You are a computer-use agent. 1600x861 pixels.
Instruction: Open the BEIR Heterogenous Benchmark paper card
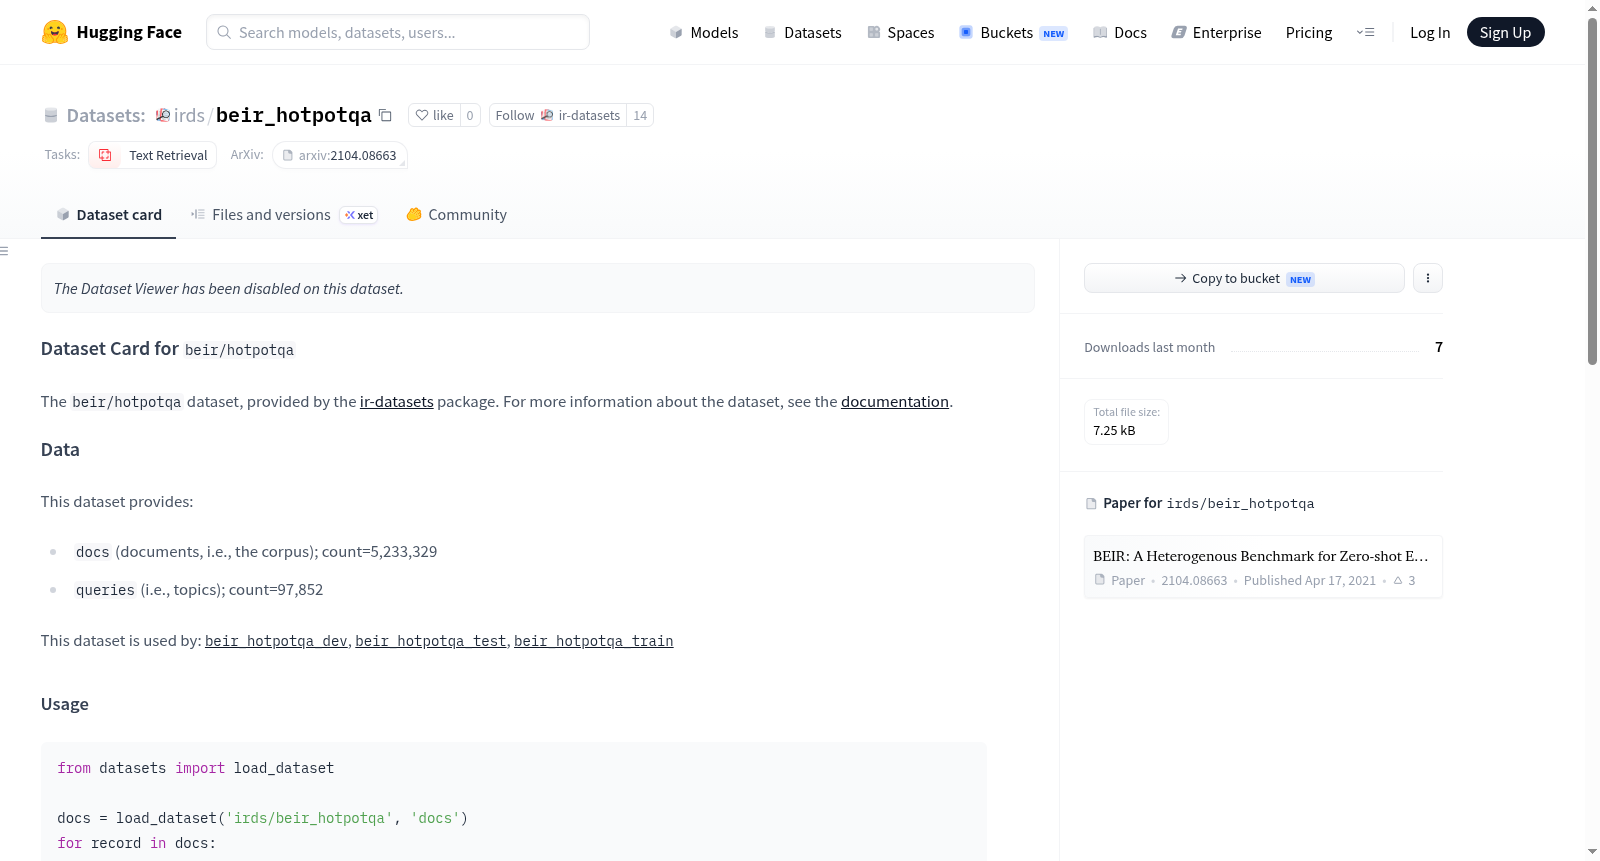pos(1263,567)
